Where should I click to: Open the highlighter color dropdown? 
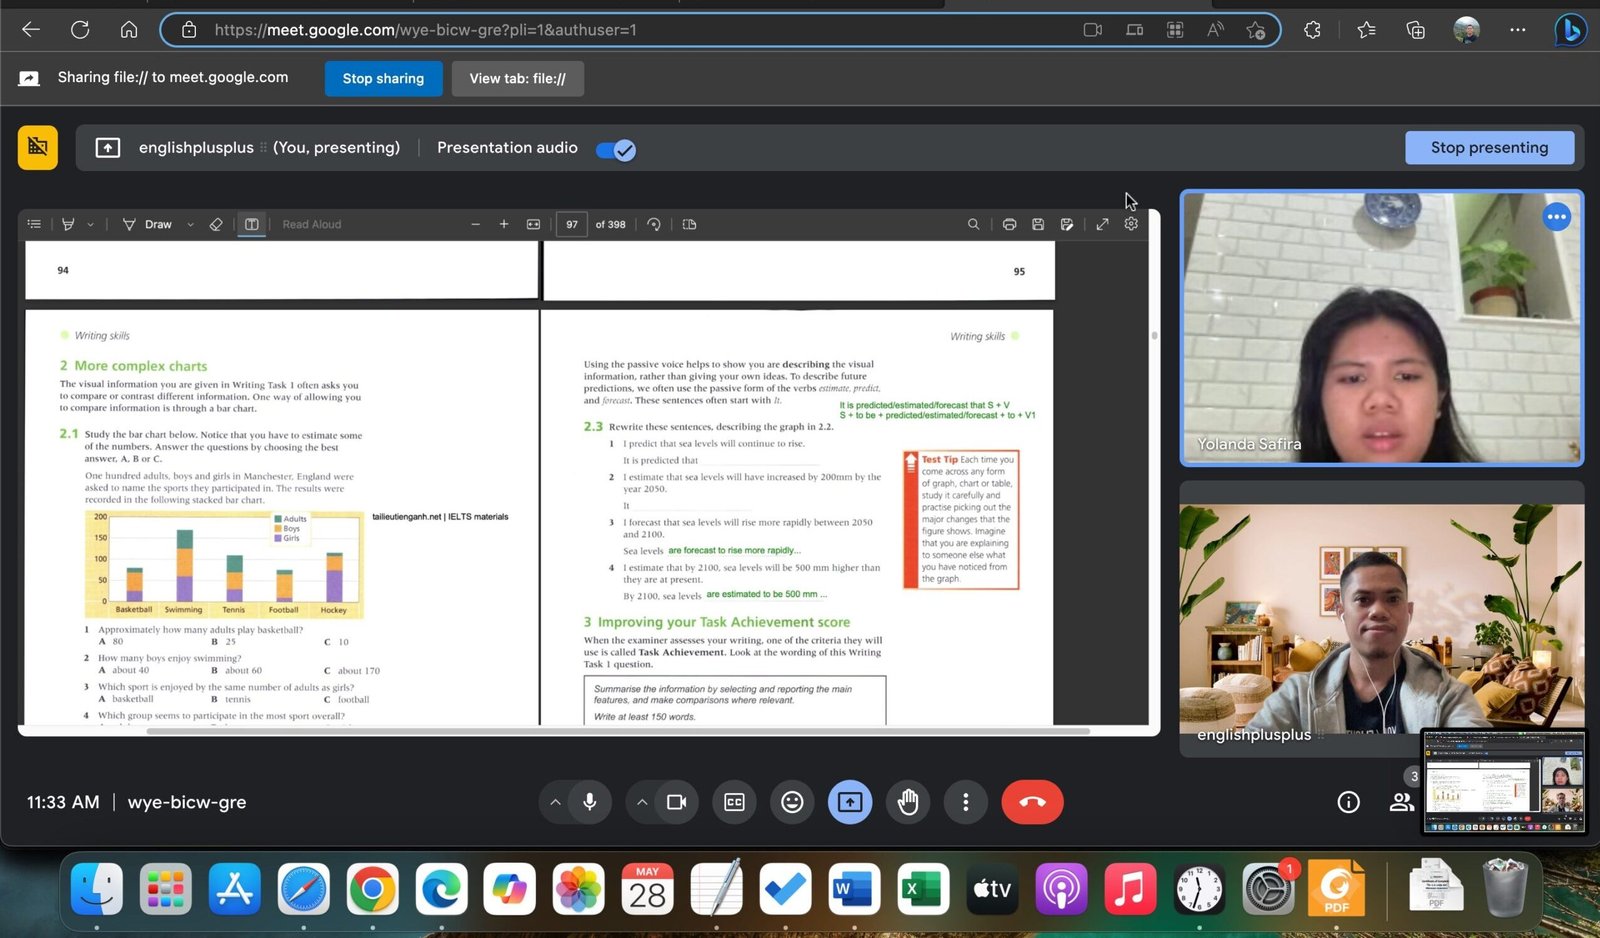pyautogui.click(x=90, y=224)
